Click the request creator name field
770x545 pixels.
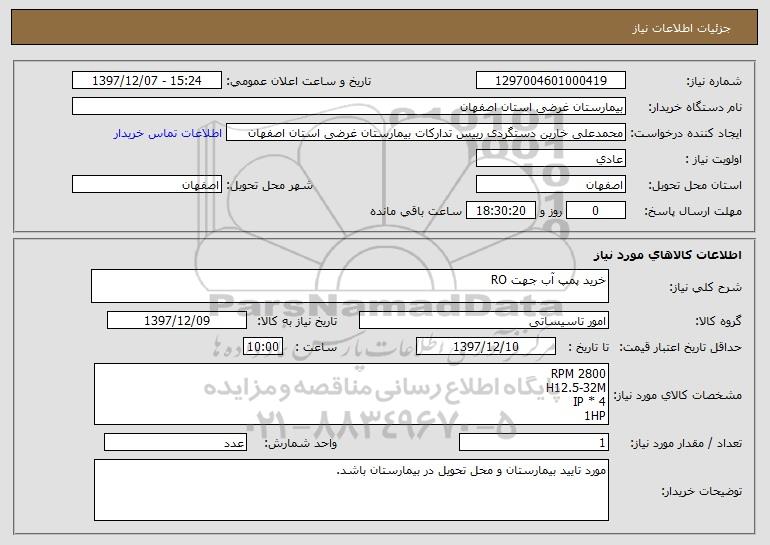click(426, 133)
